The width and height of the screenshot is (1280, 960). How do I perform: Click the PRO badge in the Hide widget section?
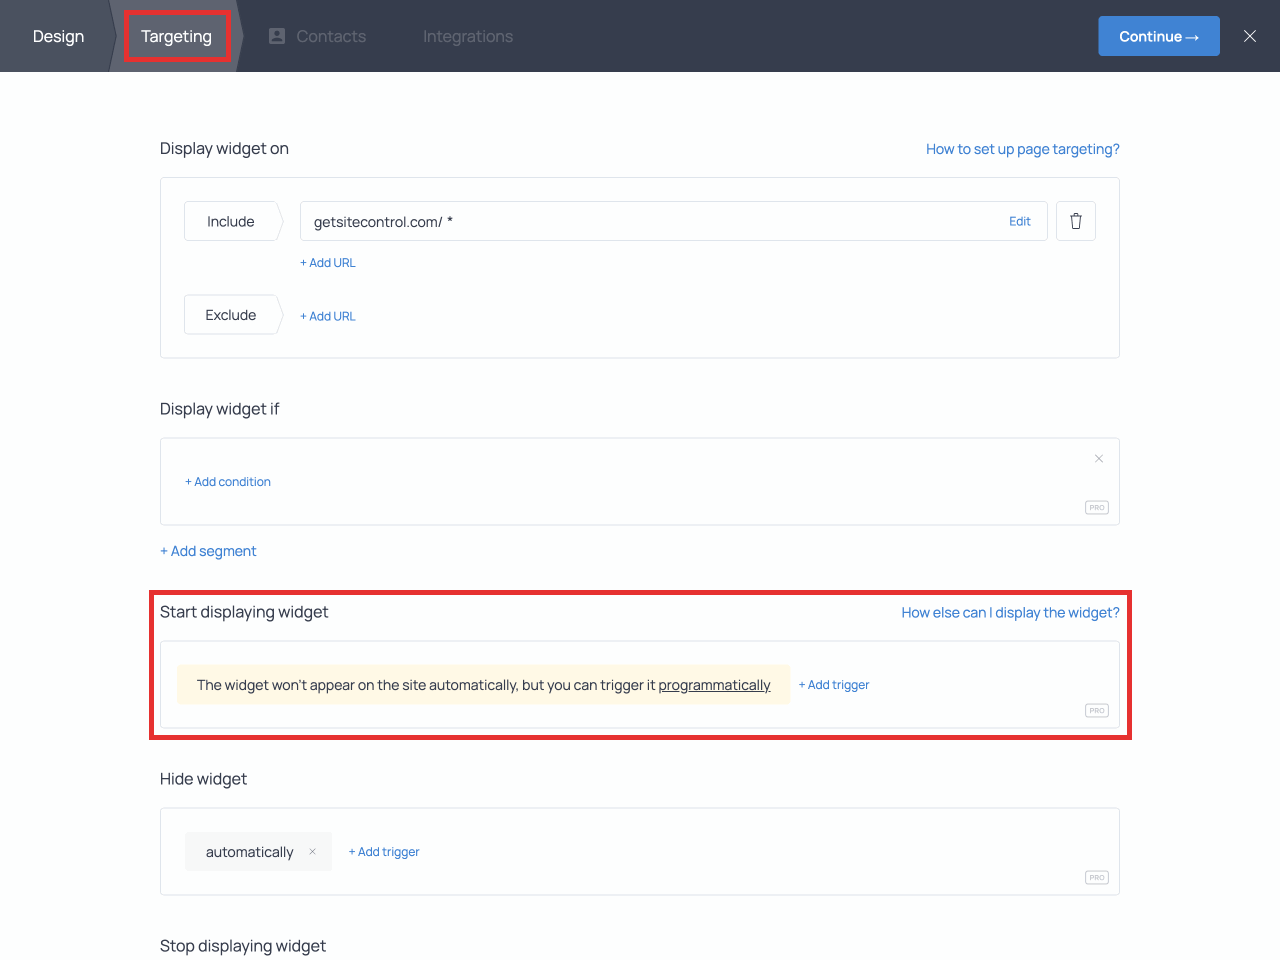[x=1096, y=877]
